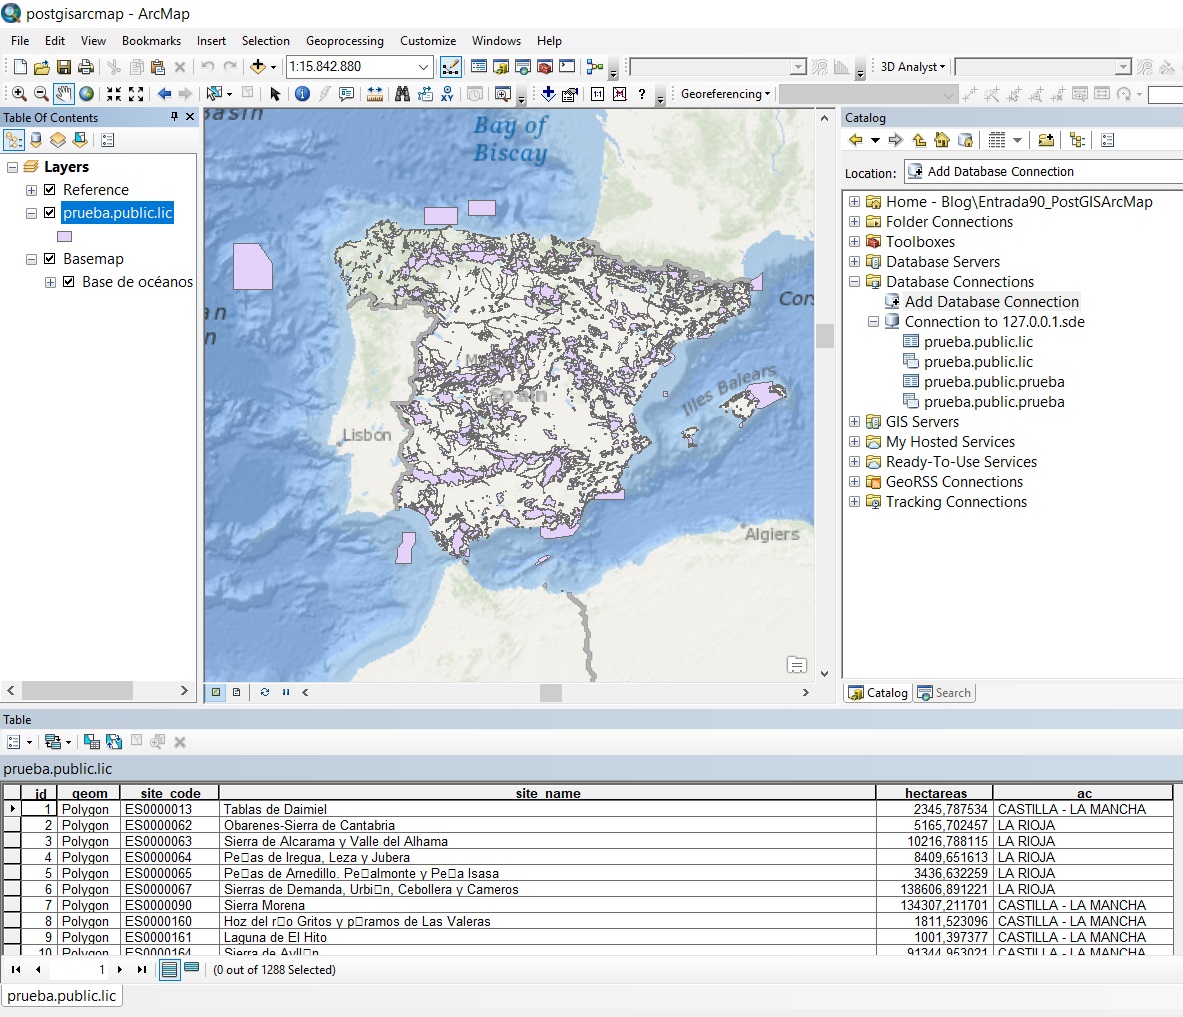Open the Bookmarks menu
This screenshot has width=1183, height=1017.
151,41
